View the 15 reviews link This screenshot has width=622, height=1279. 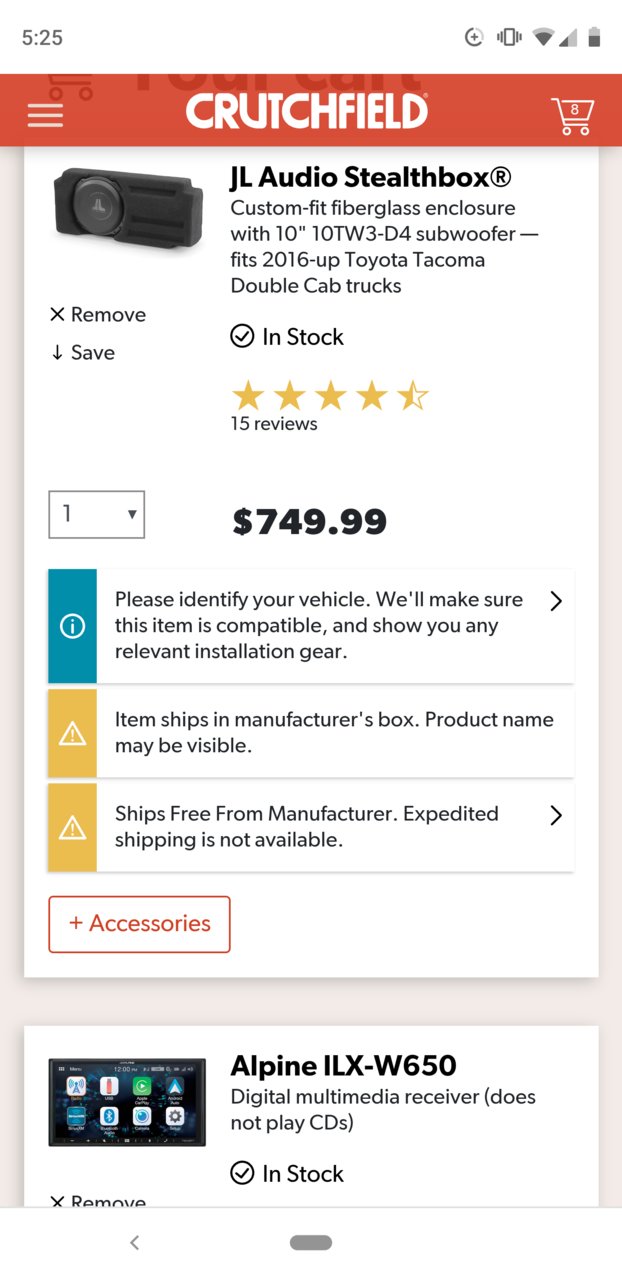[x=274, y=424]
